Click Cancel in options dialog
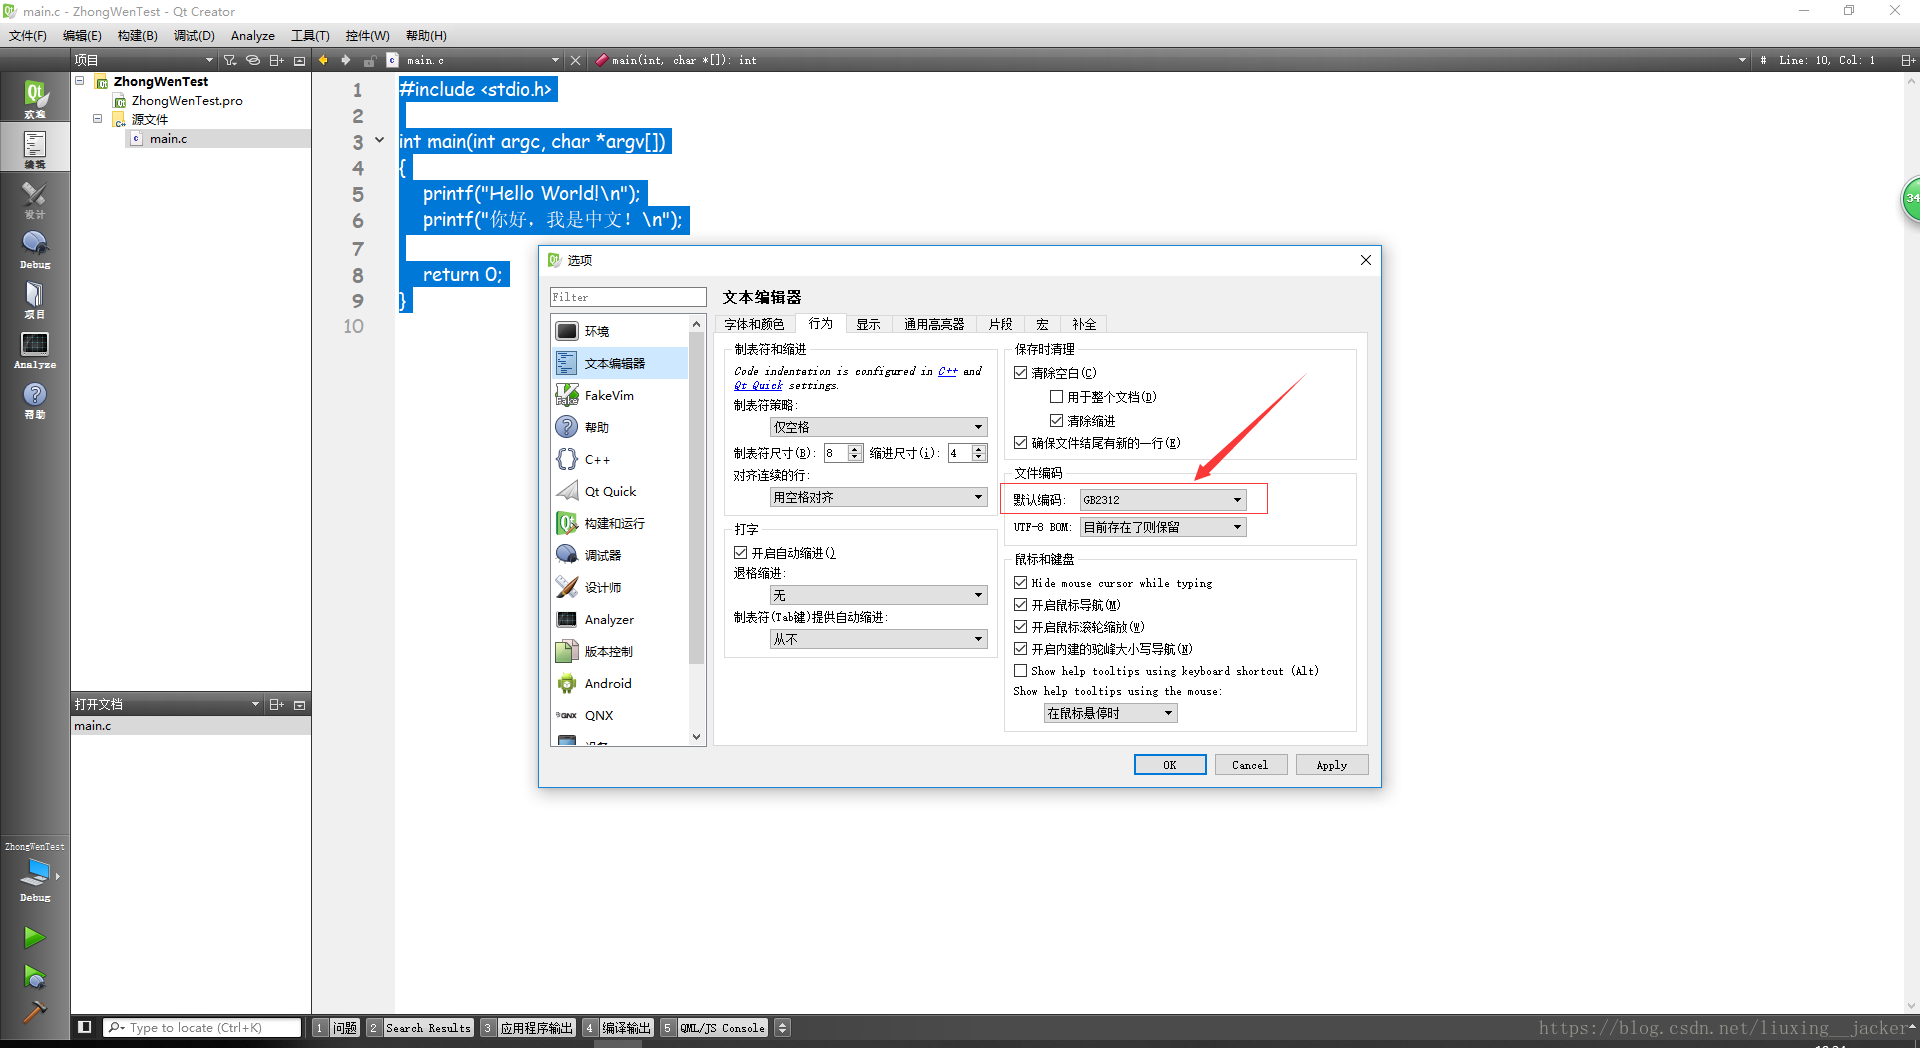Viewport: 1920px width, 1048px height. (1250, 765)
